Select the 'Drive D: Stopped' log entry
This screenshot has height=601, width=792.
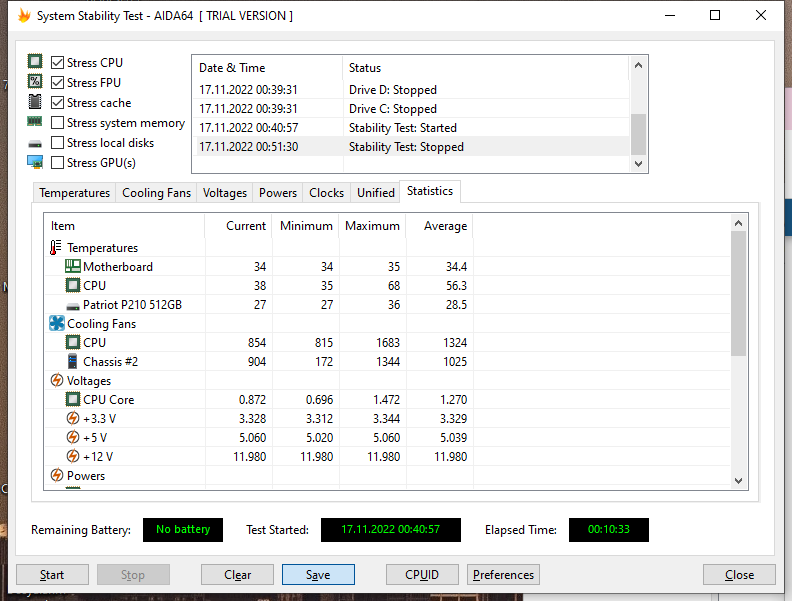click(x=412, y=90)
